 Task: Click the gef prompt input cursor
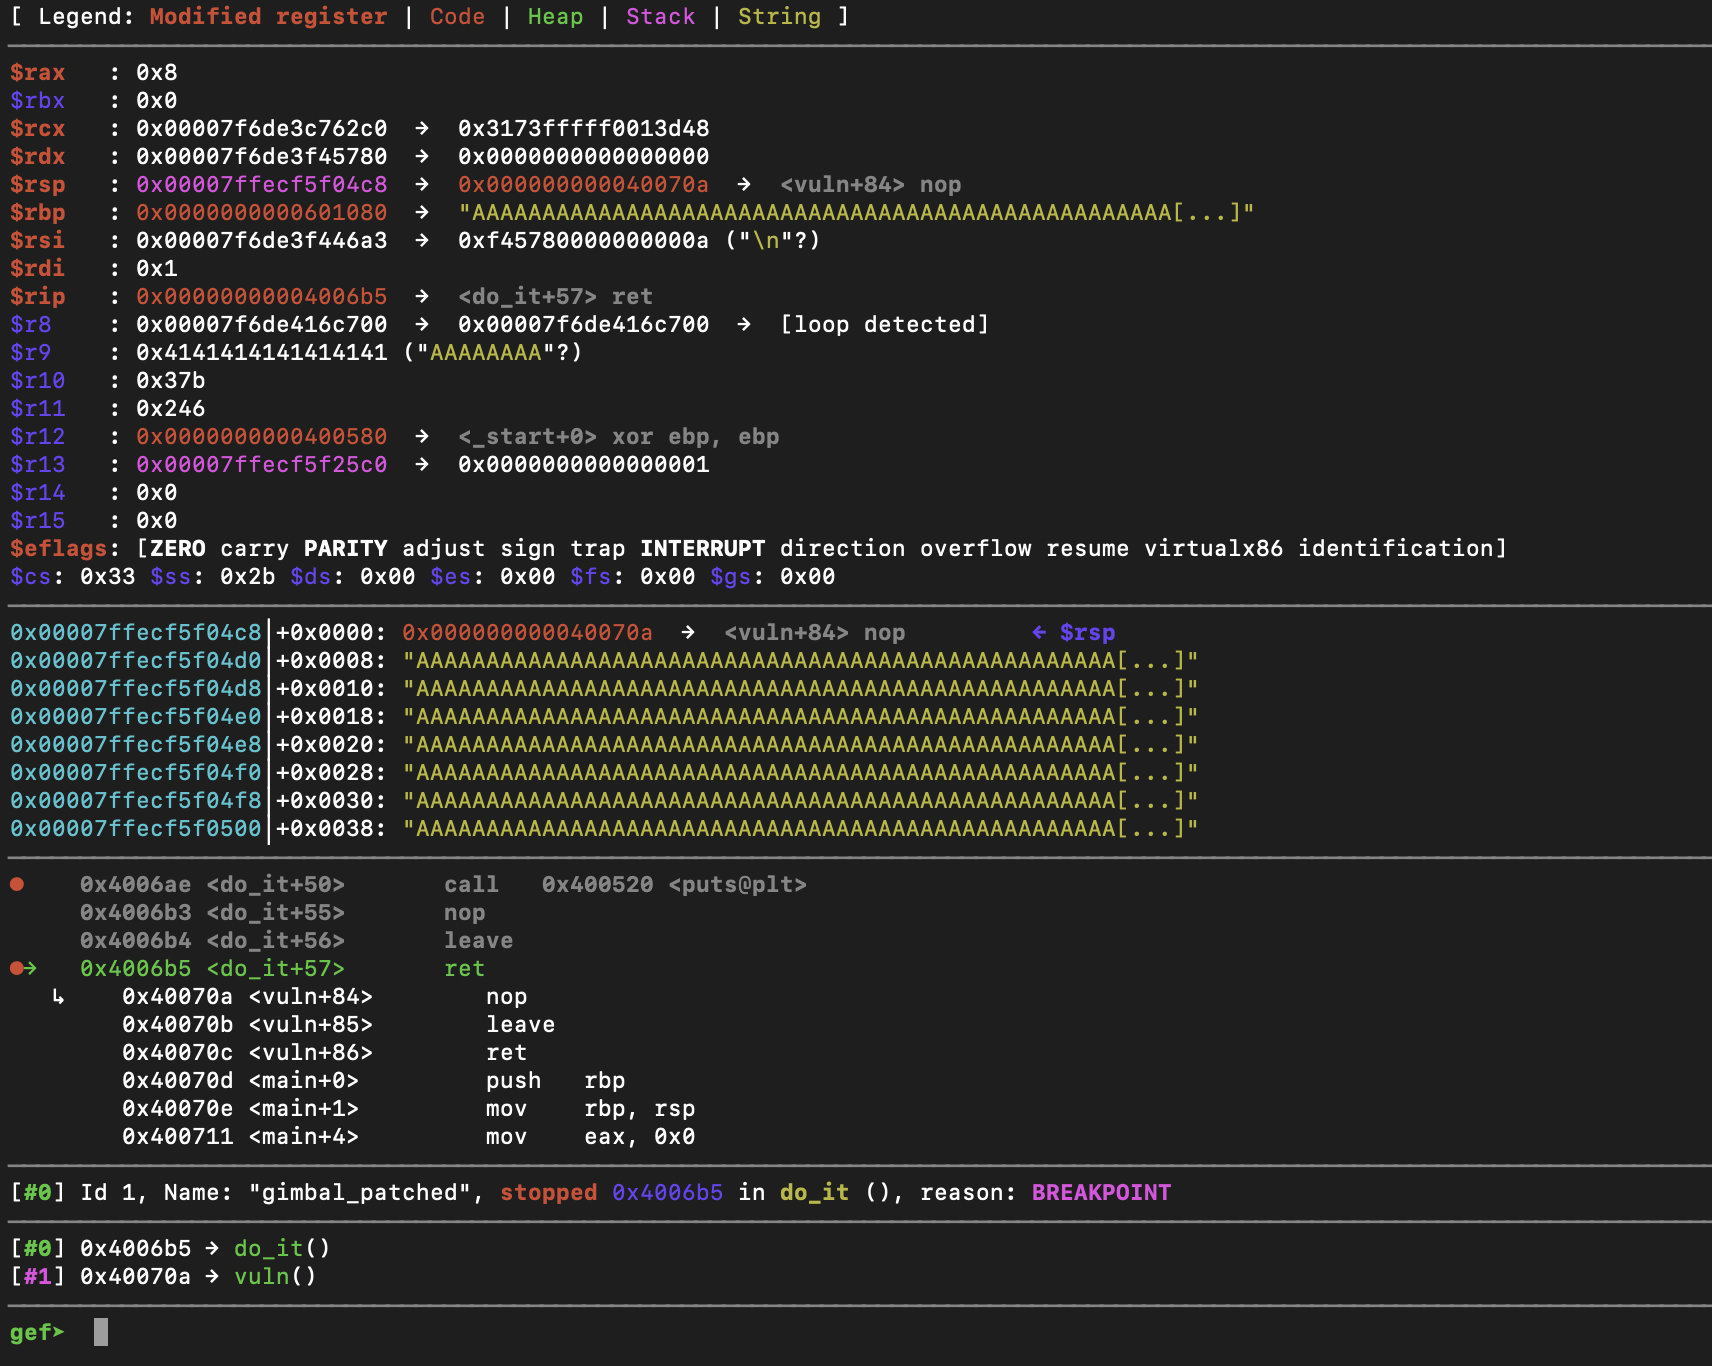pos(101,1332)
